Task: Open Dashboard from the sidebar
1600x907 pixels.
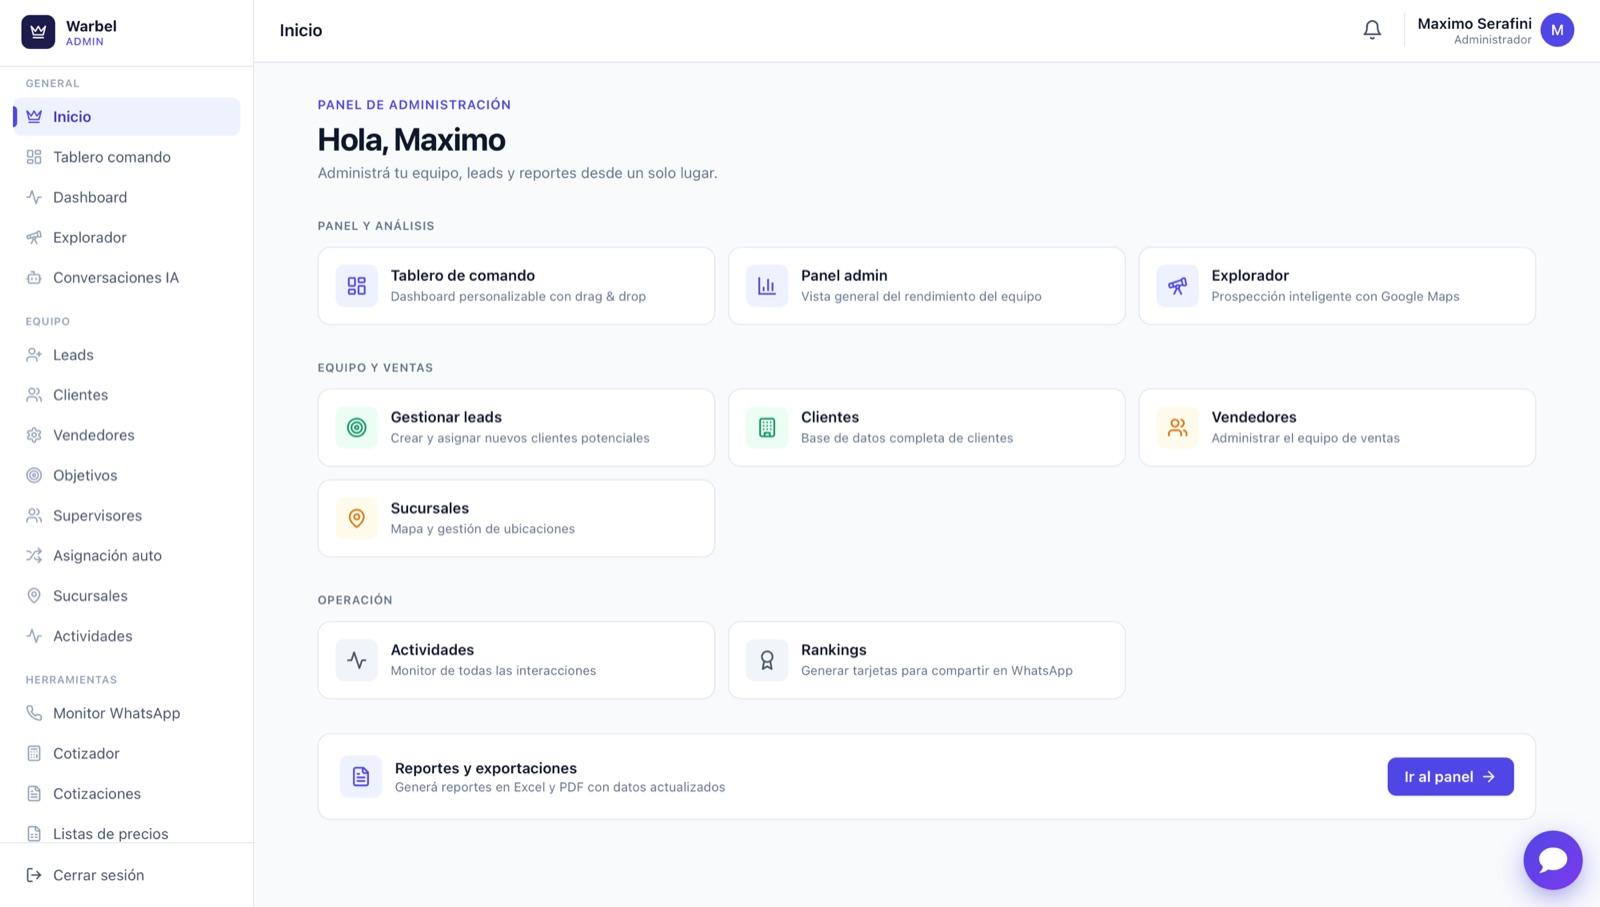Action: click(127, 197)
